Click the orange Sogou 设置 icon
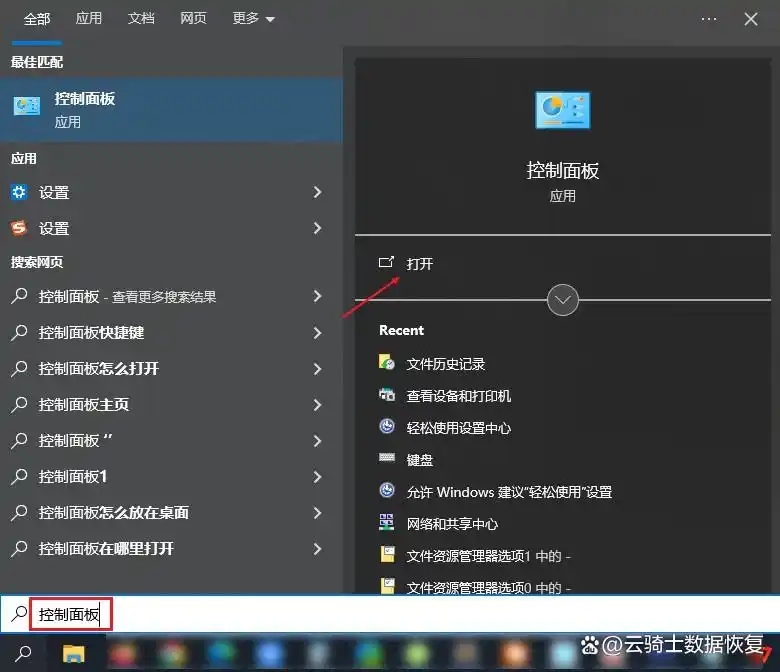 19,228
